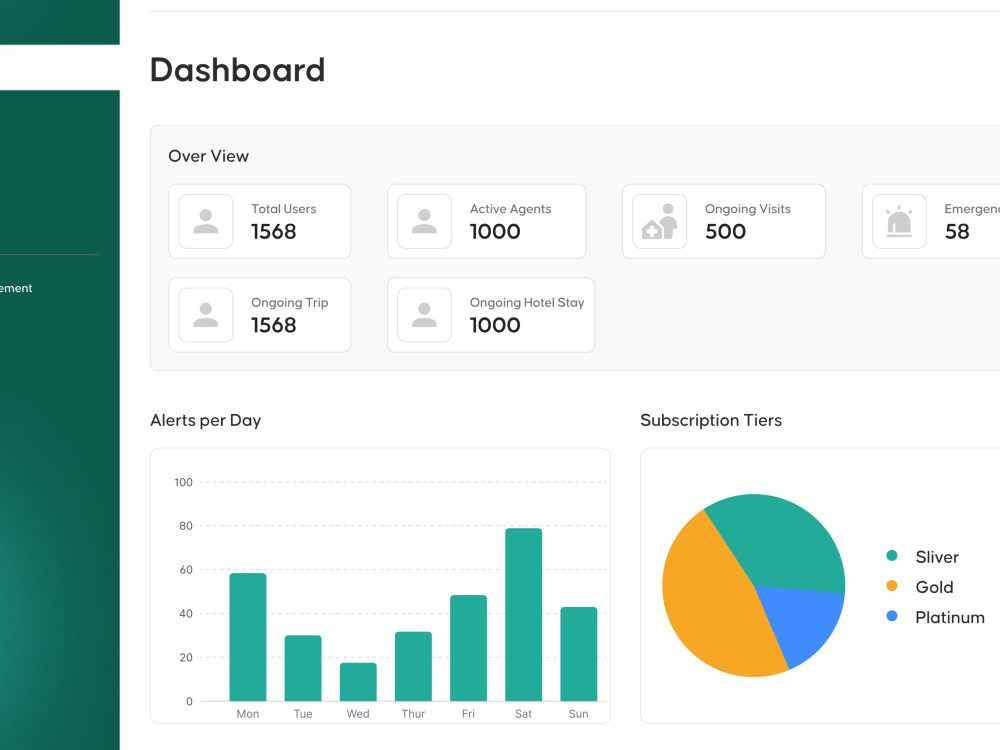Click the Sat axis label
Screen dimensions: 1000x750
524,714
